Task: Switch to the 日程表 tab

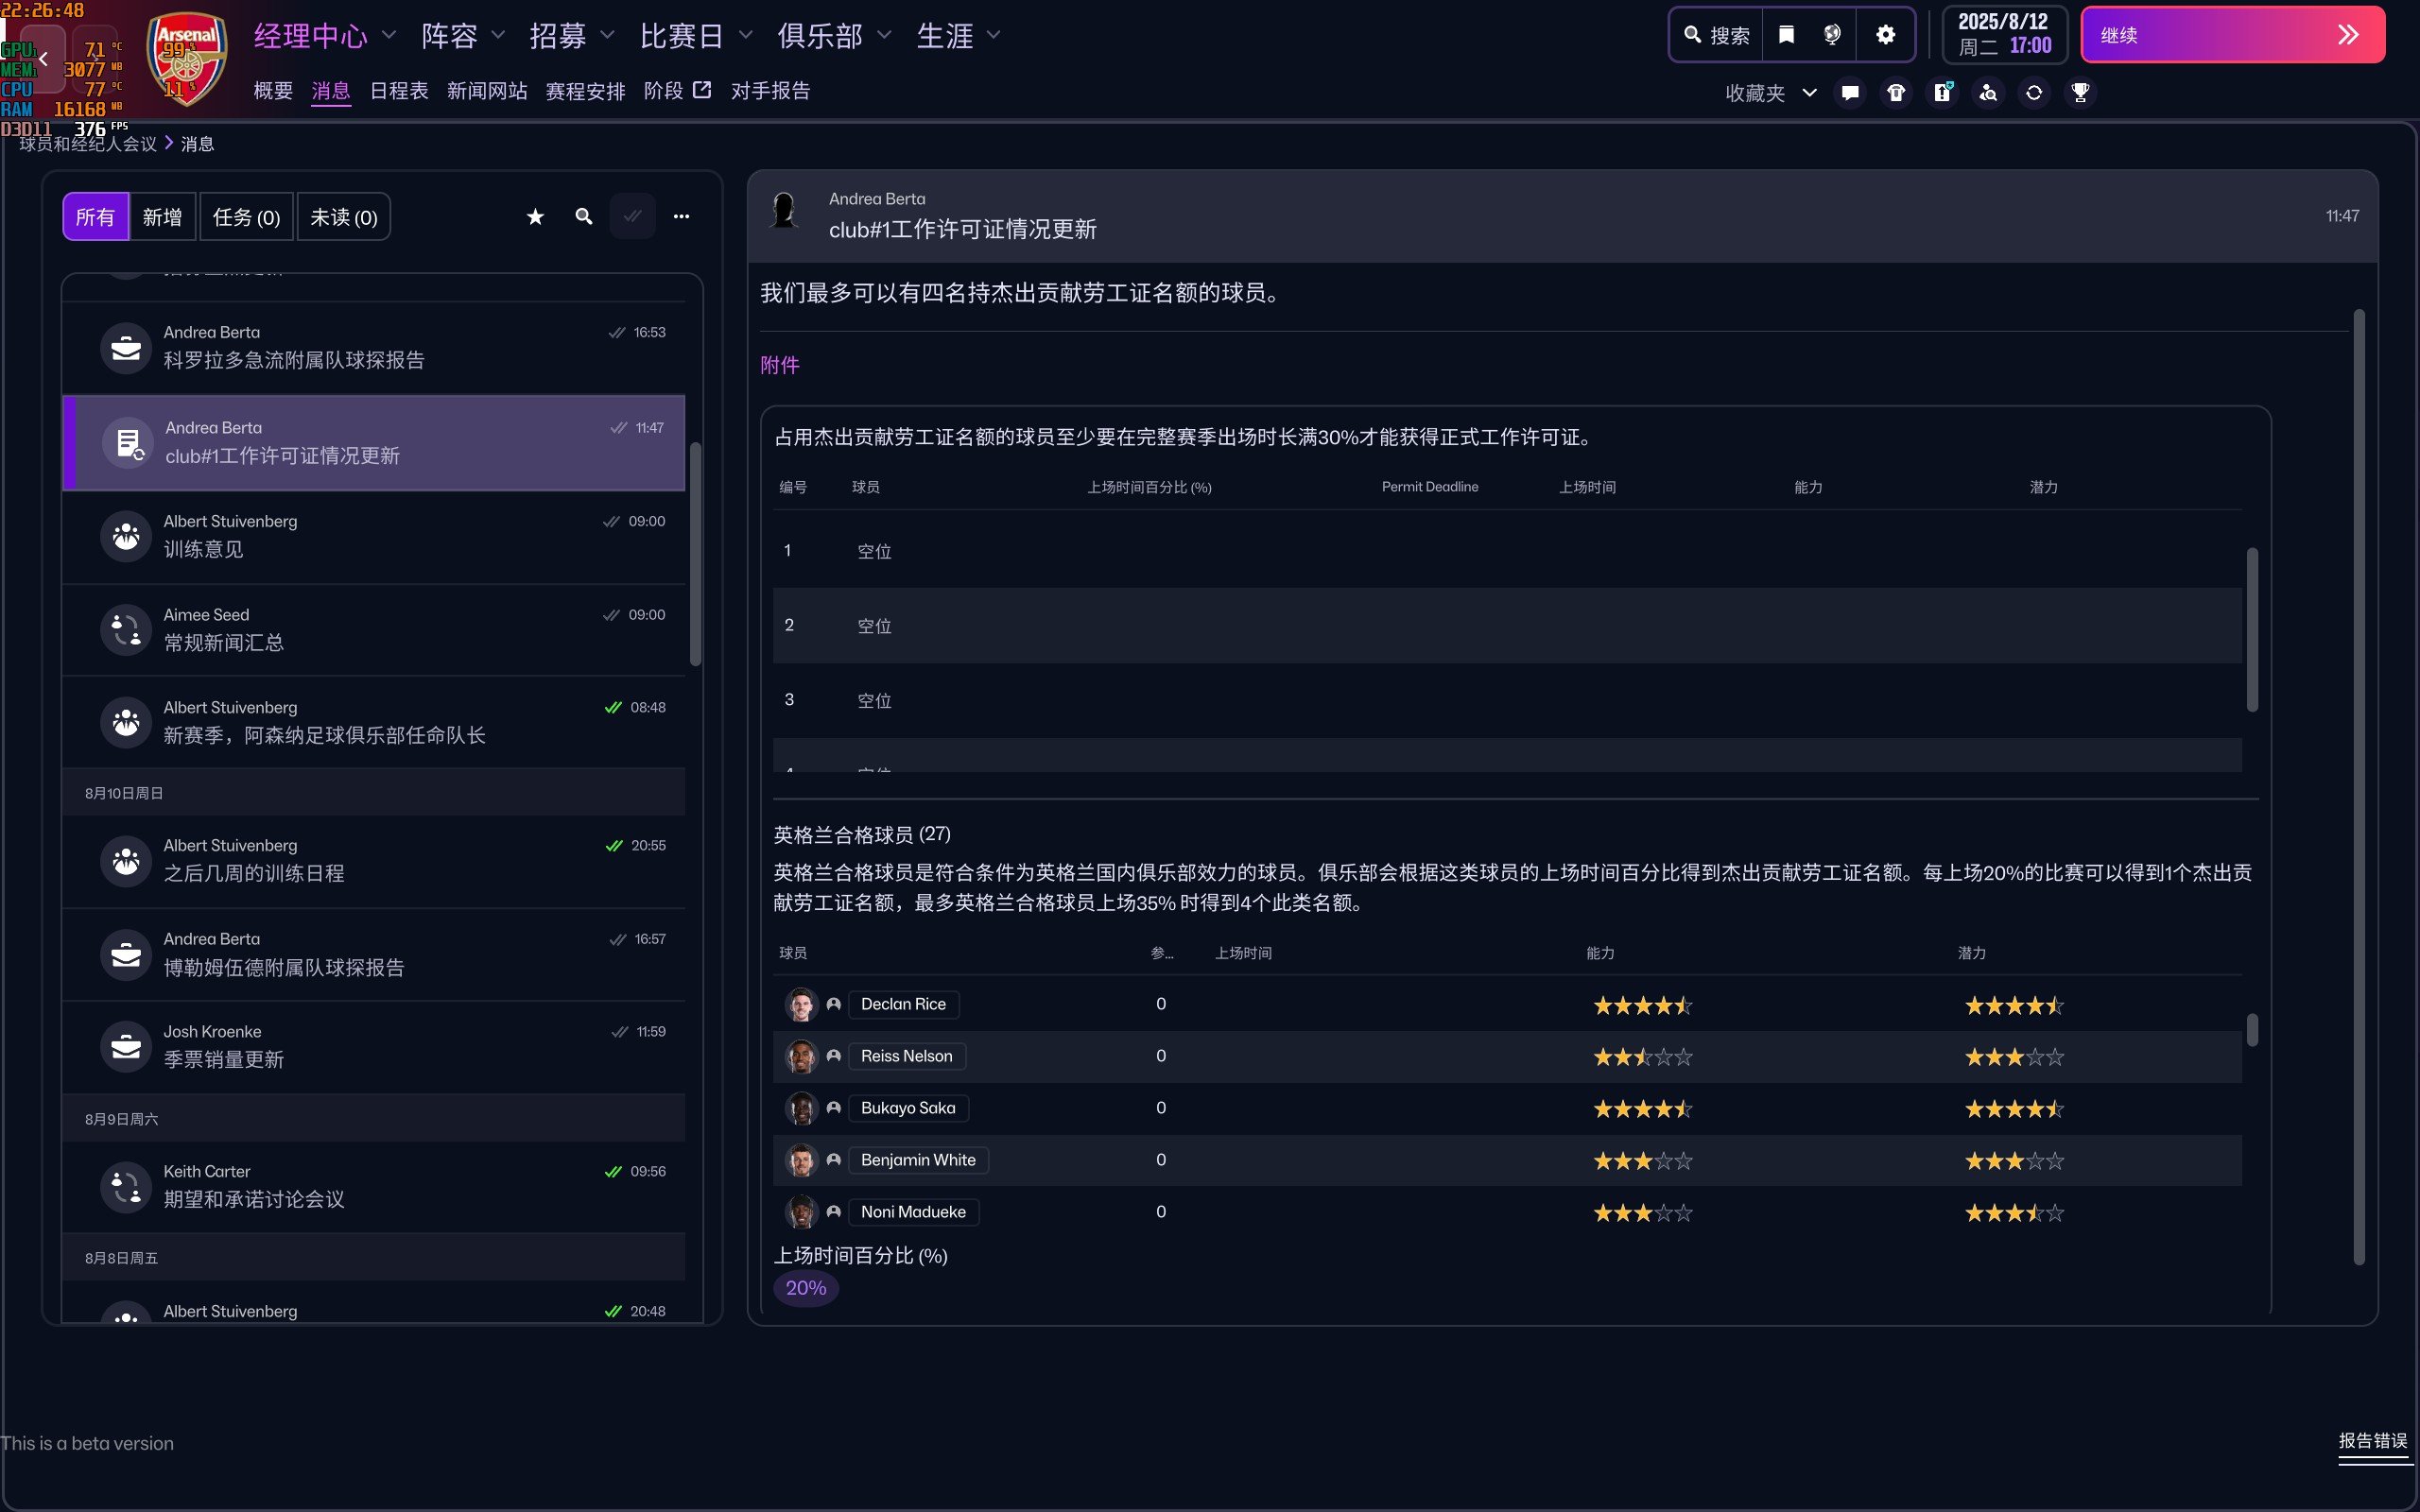Action: [399, 91]
